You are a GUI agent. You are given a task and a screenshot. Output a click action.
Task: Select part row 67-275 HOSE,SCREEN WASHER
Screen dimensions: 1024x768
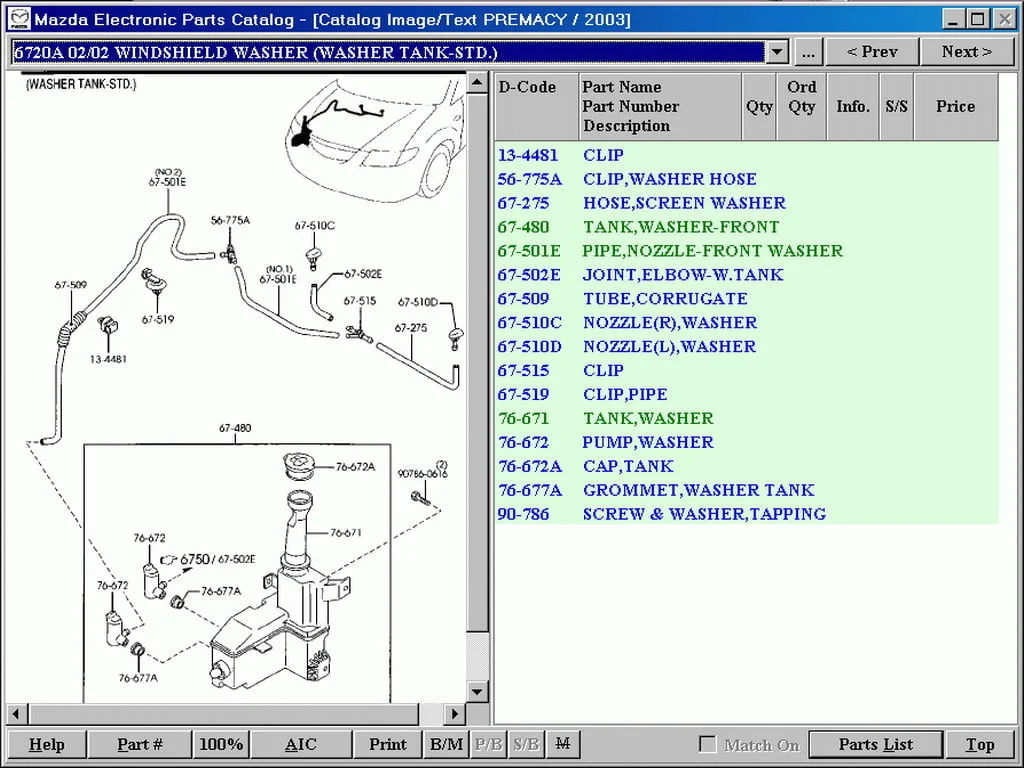pyautogui.click(x=746, y=203)
